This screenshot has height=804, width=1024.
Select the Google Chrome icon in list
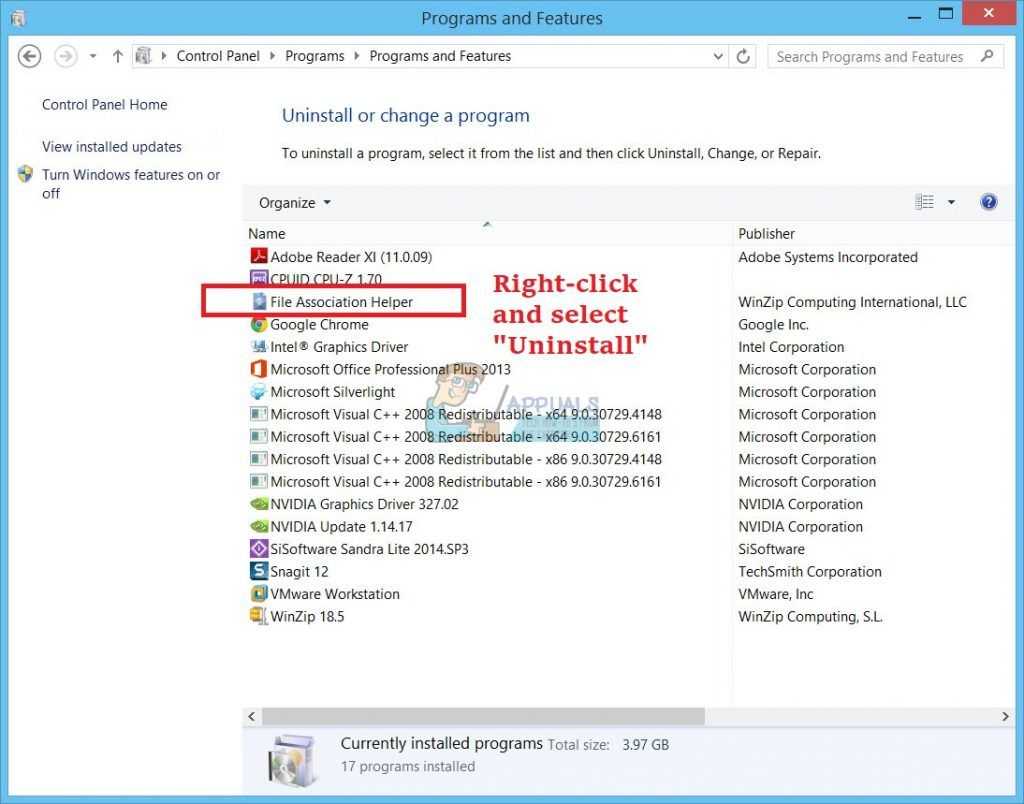click(x=259, y=325)
